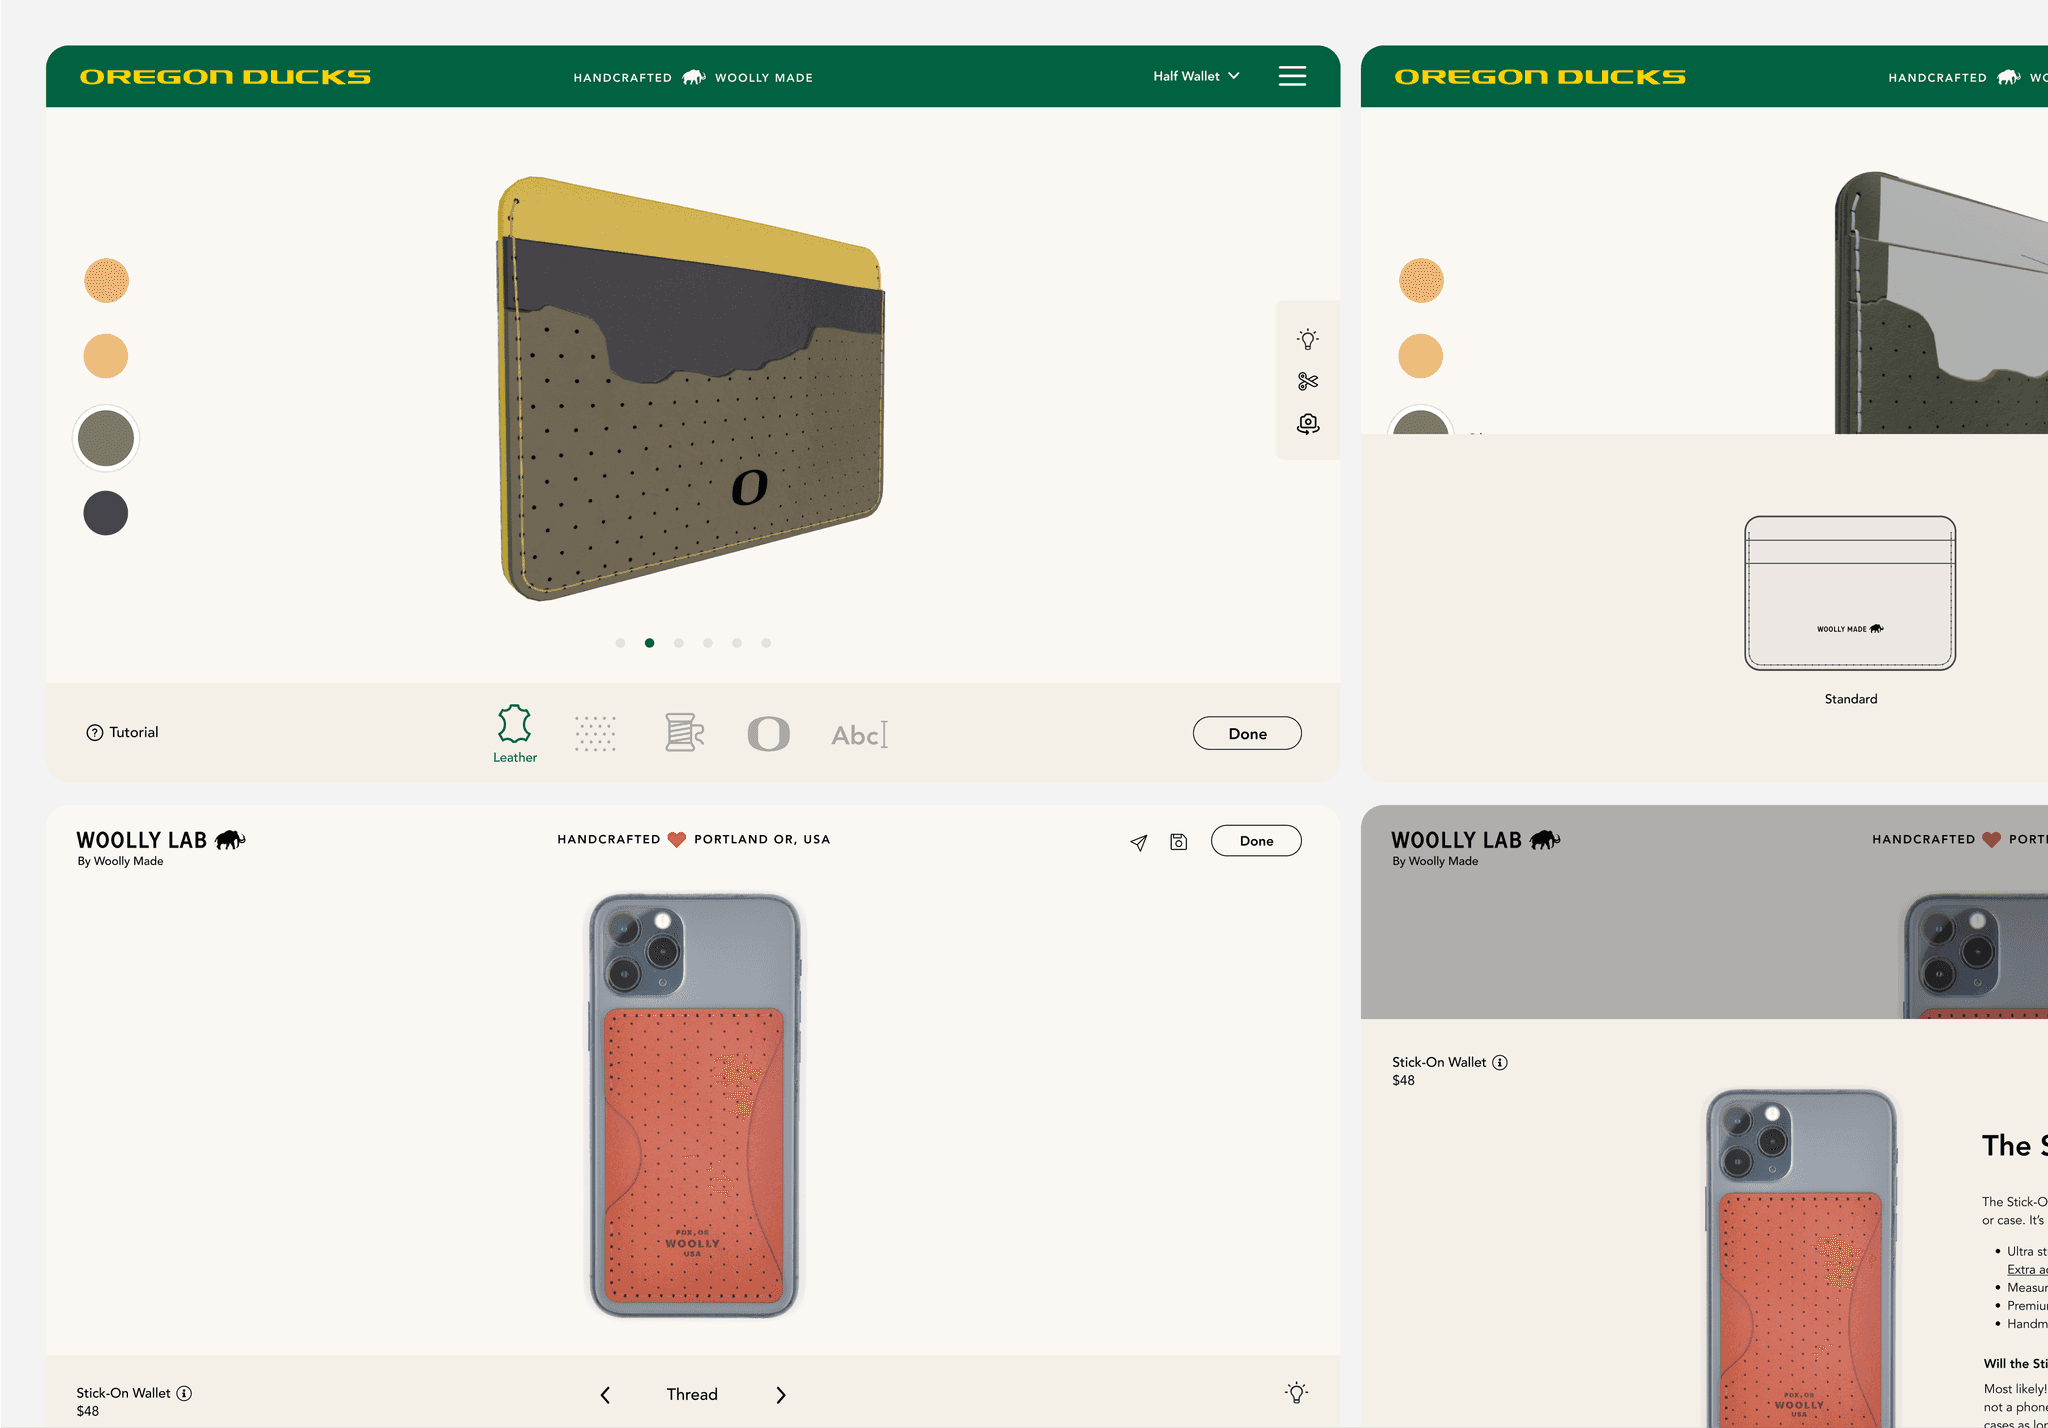Select the last carousel pagination dot
This screenshot has width=2048, height=1428.
(x=766, y=643)
